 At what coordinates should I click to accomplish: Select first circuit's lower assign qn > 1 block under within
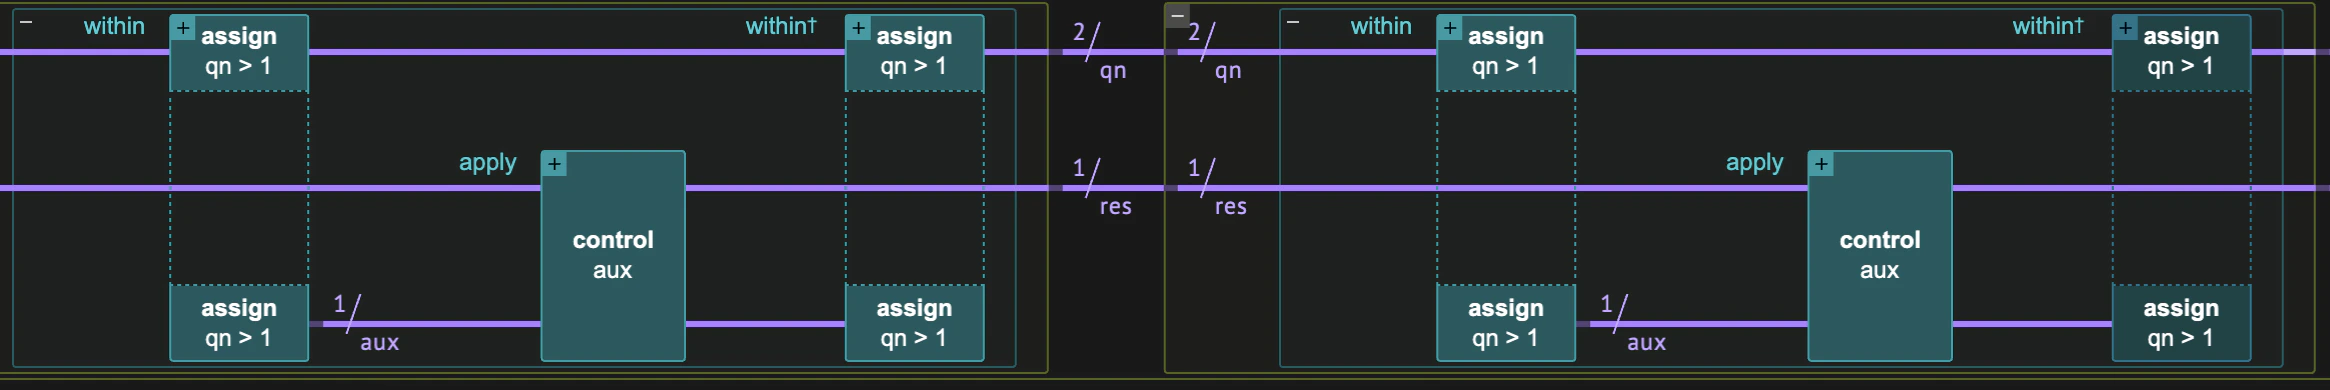[239, 323]
